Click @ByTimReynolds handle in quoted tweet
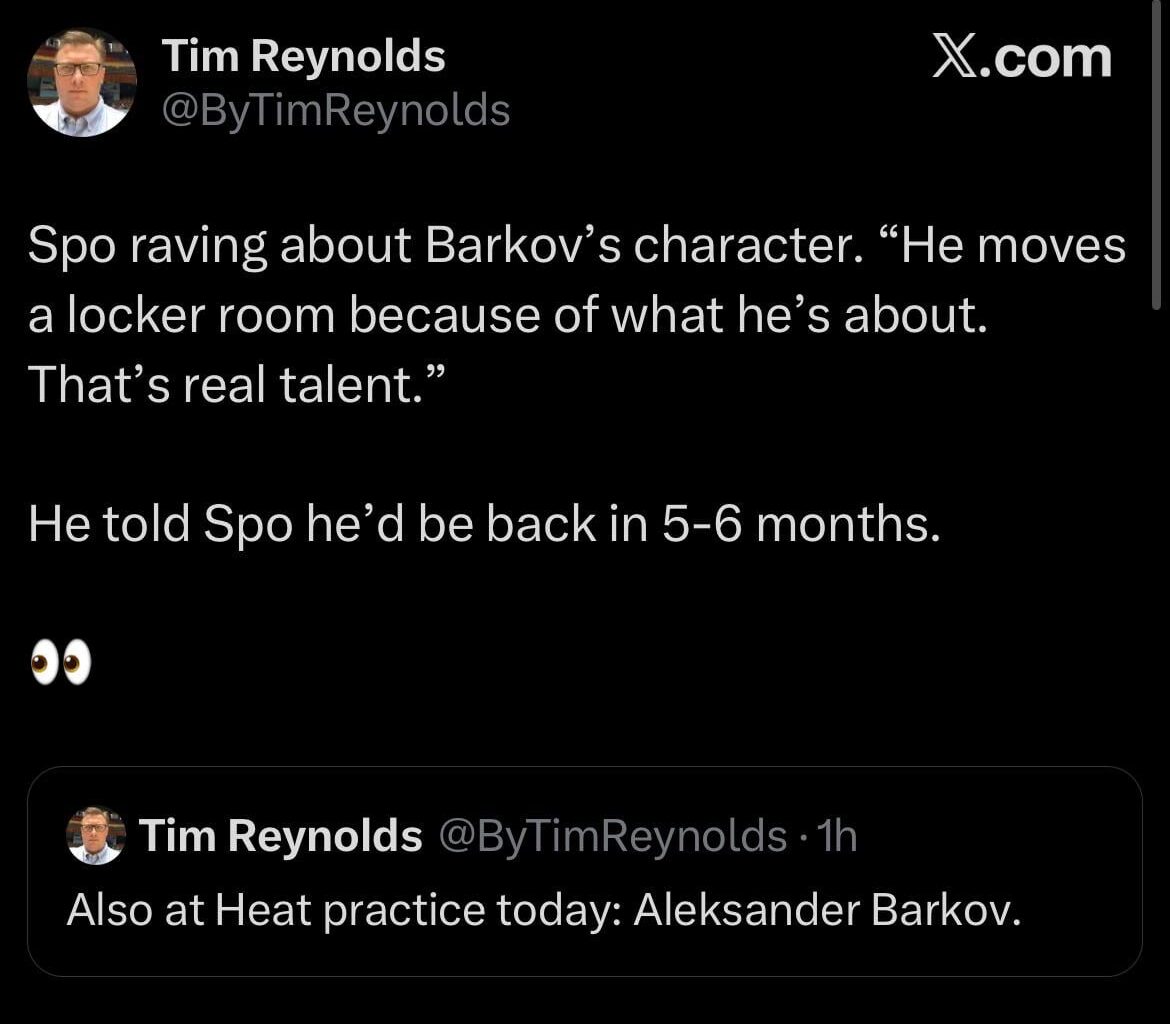 pos(612,835)
